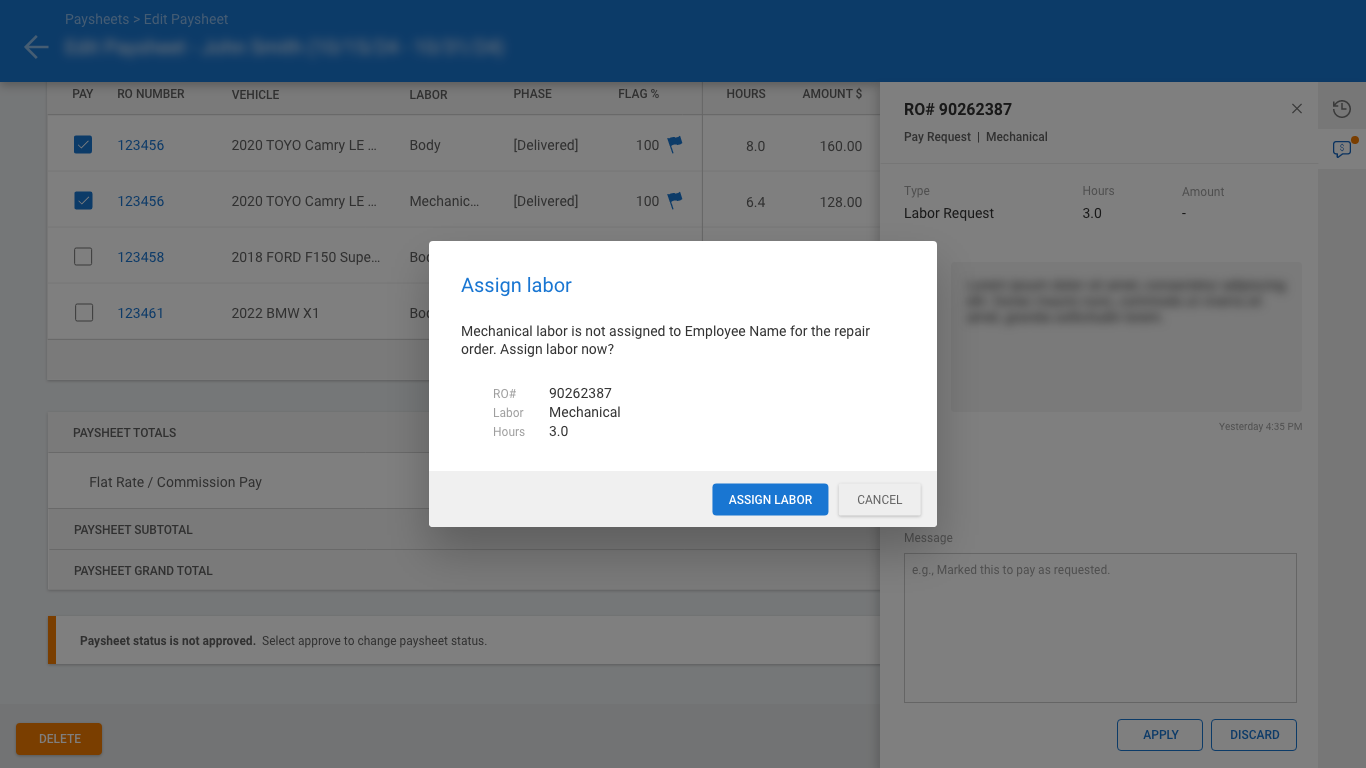Open RO number 123461 link
Viewport: 1366px width, 768px height.
tap(141, 313)
